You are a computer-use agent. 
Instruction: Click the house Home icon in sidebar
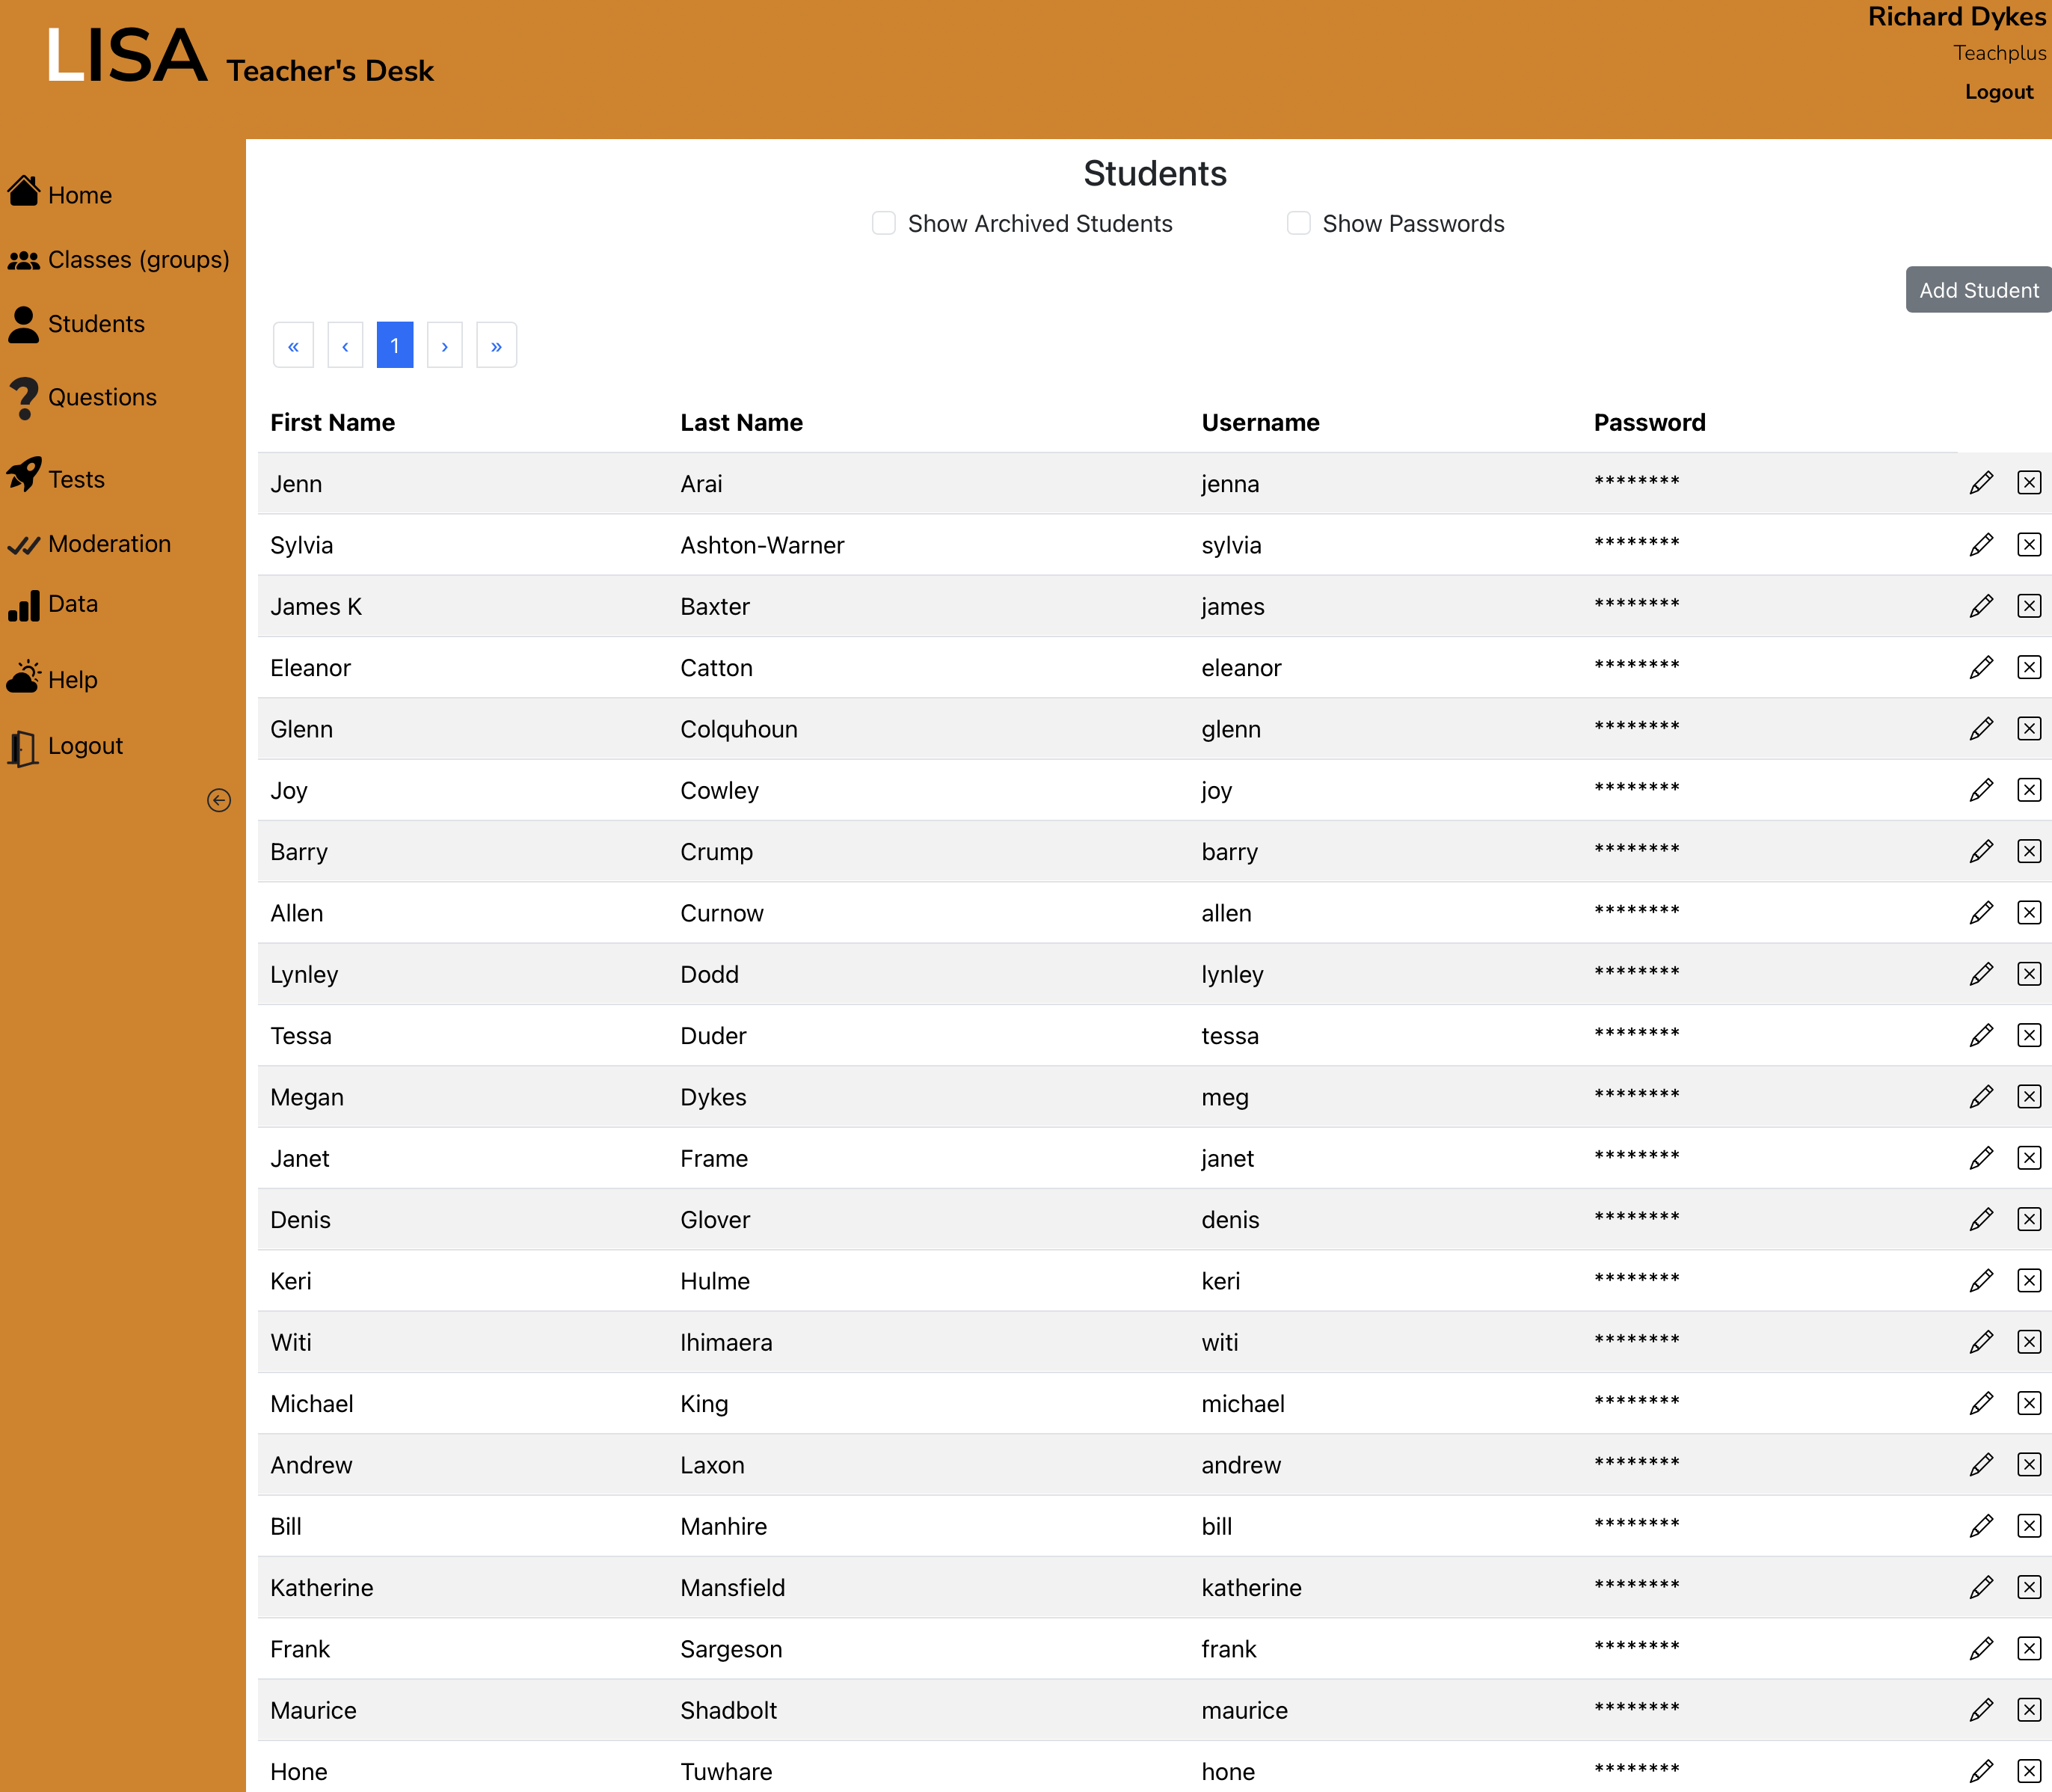click(24, 192)
